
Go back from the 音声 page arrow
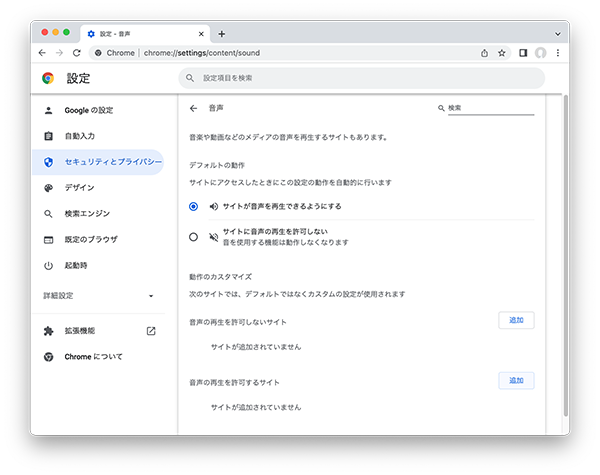point(194,108)
